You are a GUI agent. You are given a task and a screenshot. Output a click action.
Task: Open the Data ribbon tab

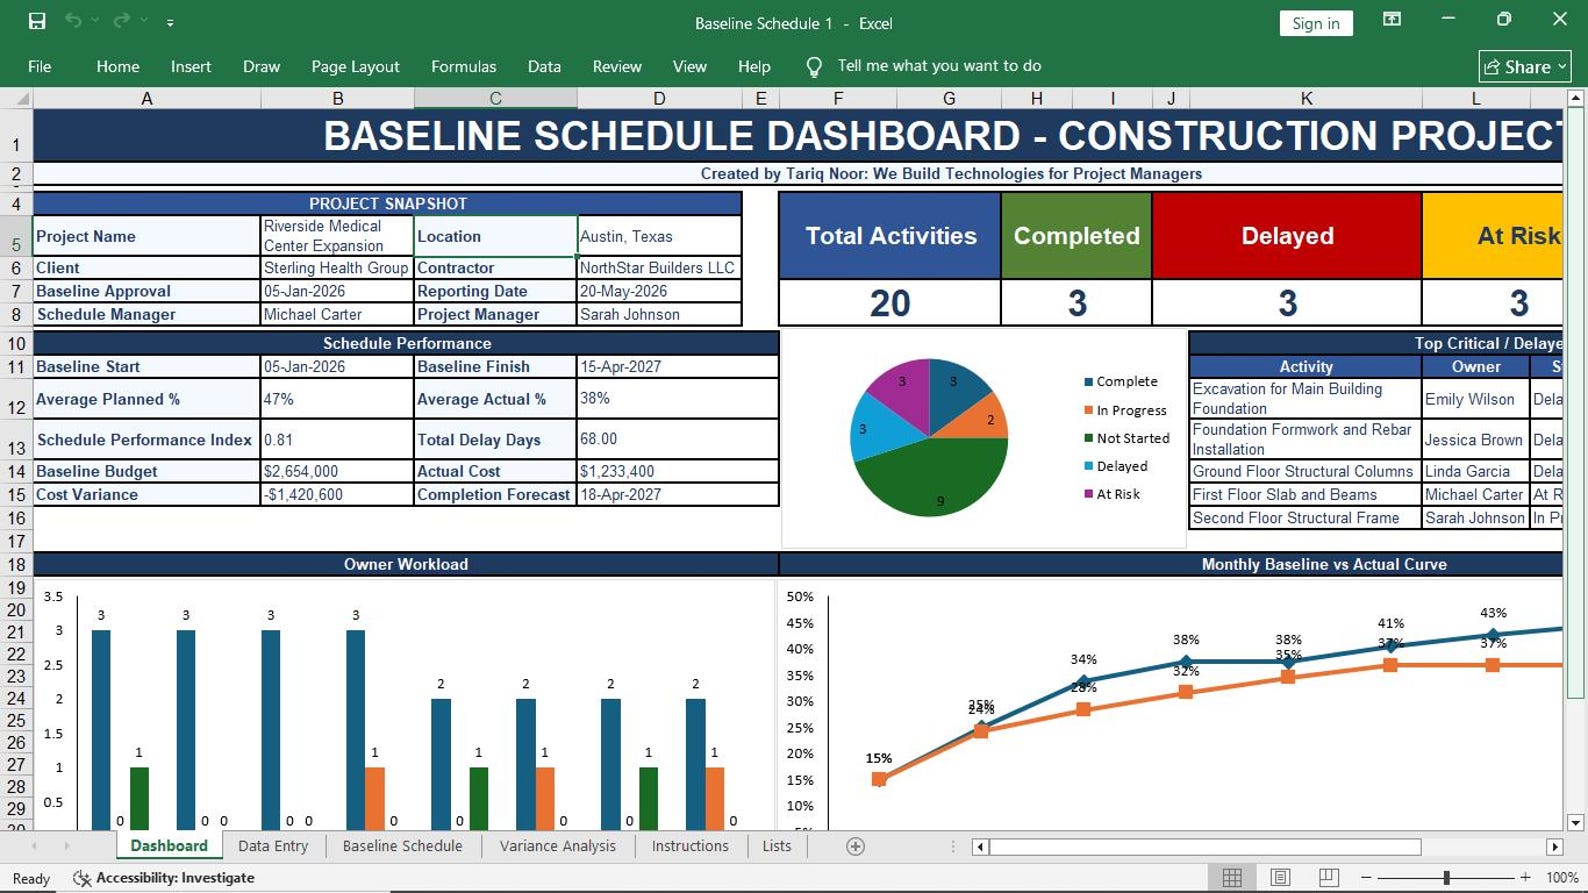click(x=544, y=66)
